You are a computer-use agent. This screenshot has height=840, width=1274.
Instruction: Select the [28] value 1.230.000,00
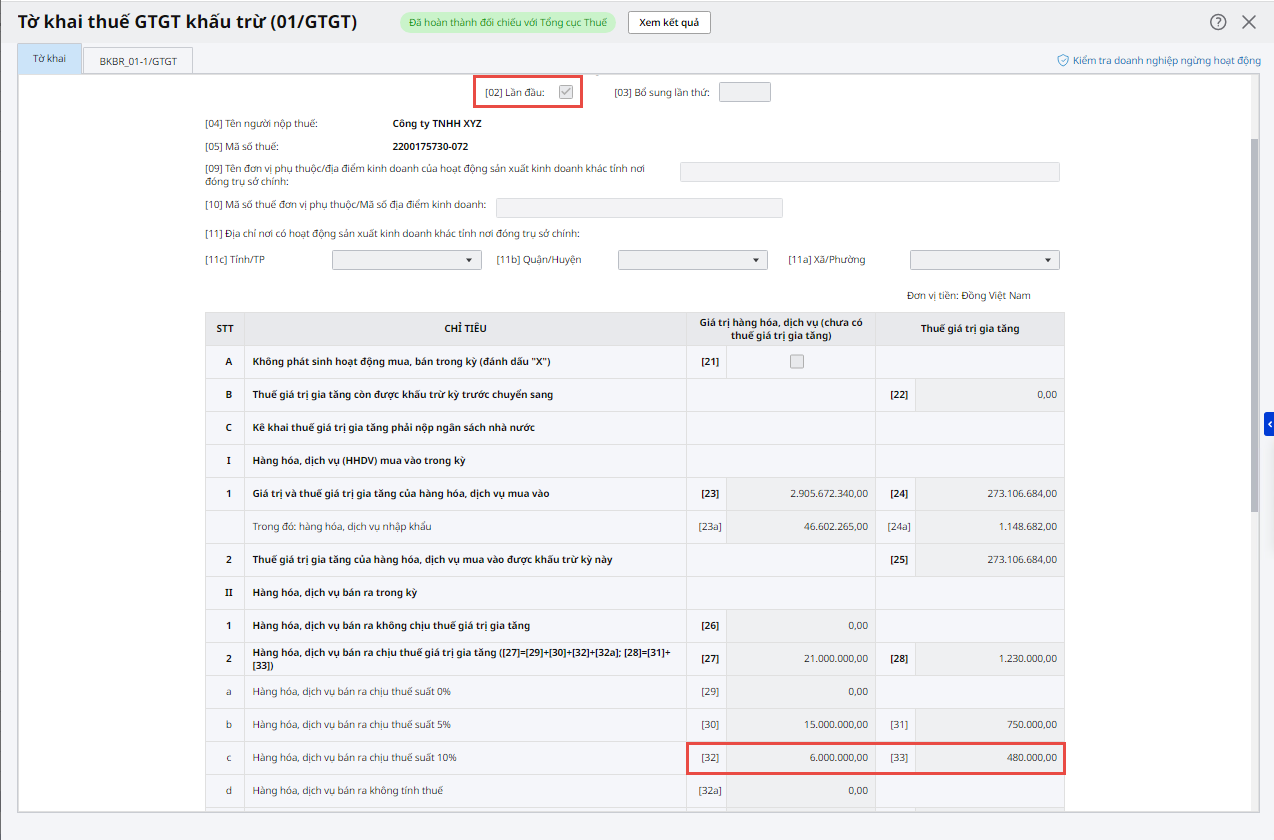click(x=990, y=659)
